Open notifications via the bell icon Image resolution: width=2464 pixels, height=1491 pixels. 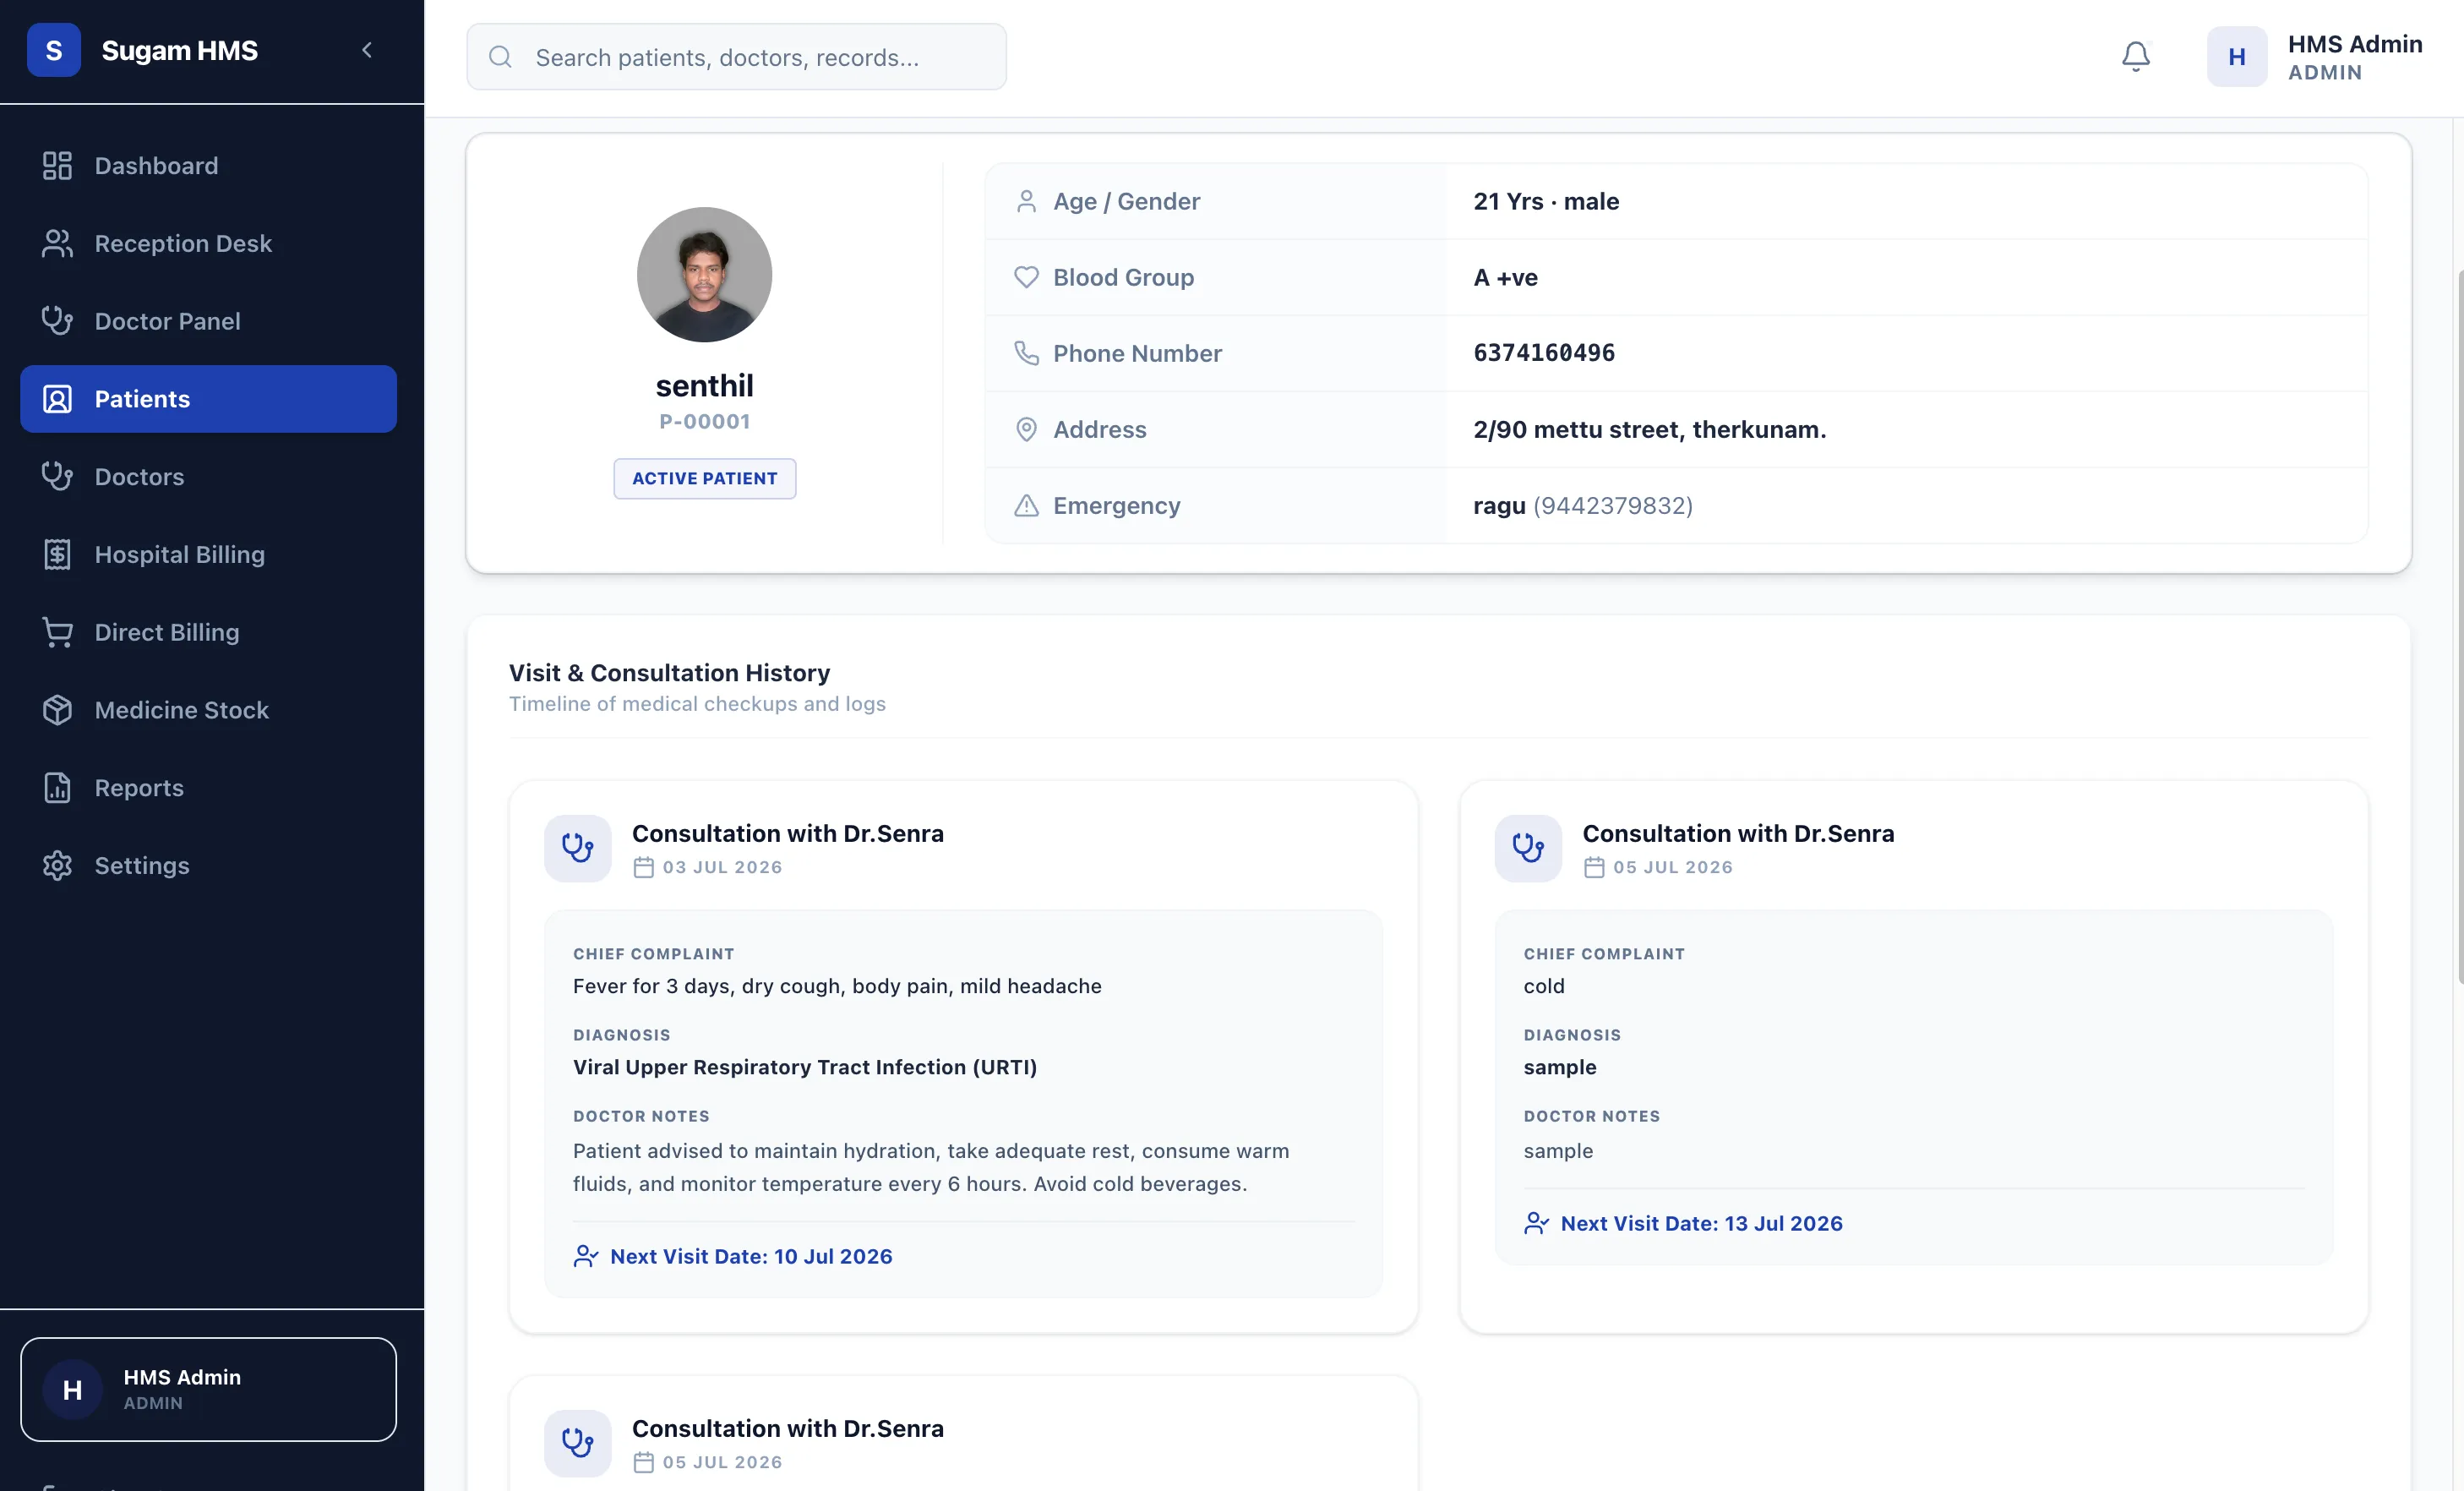tap(2135, 56)
